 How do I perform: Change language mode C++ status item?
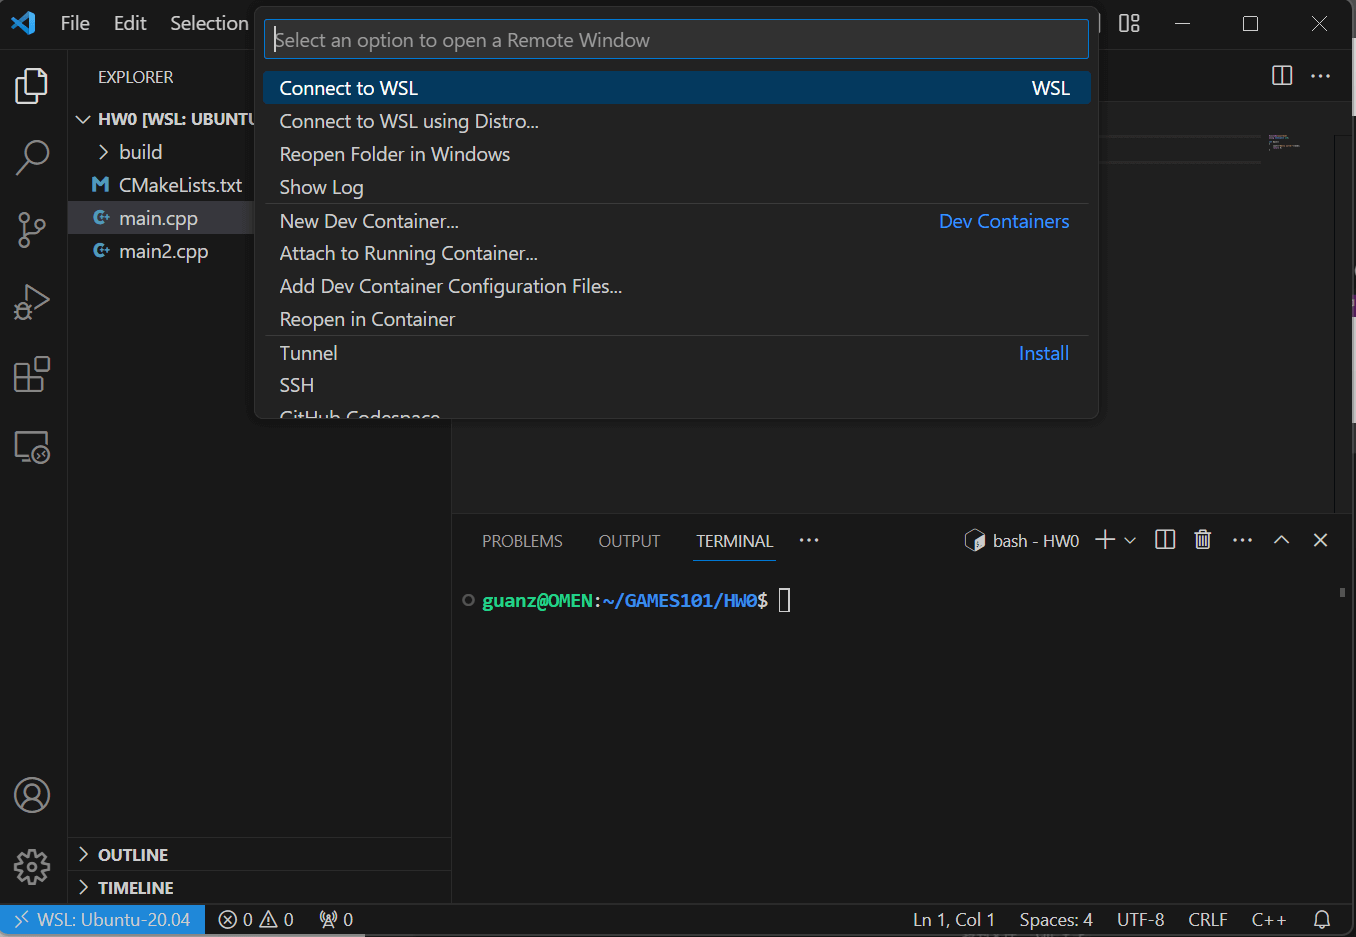[1268, 919]
